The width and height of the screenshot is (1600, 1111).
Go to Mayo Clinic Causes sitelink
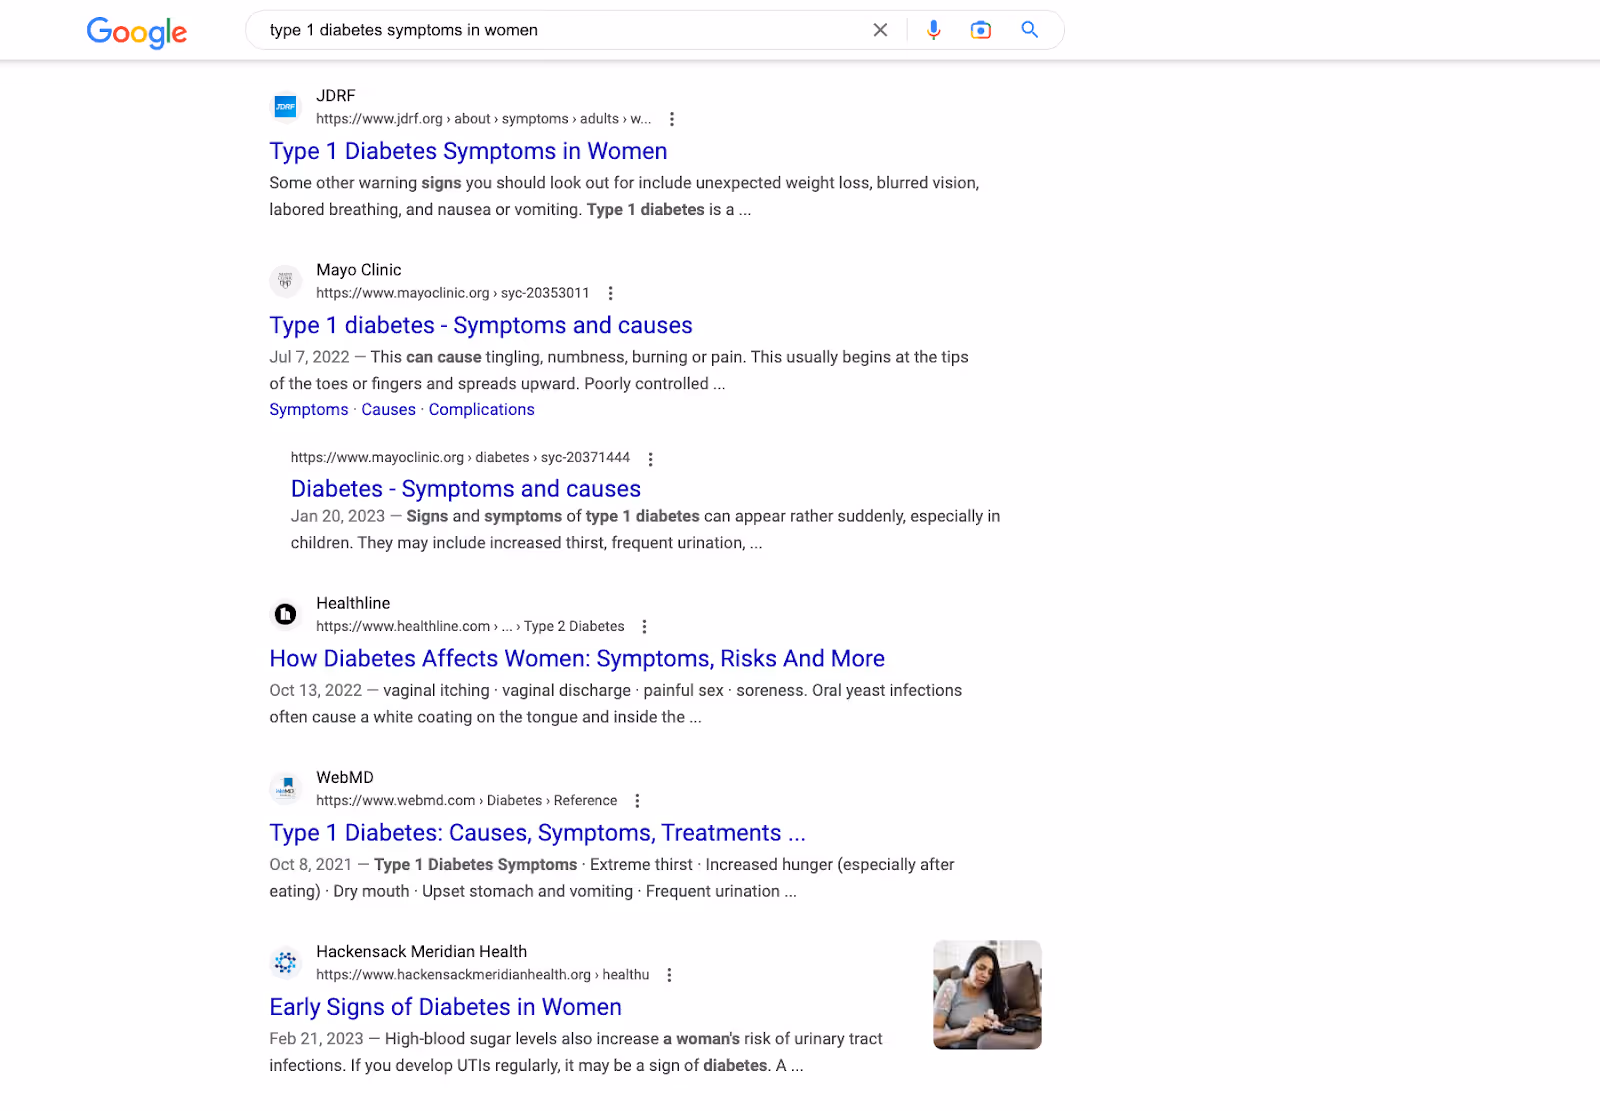[388, 410]
